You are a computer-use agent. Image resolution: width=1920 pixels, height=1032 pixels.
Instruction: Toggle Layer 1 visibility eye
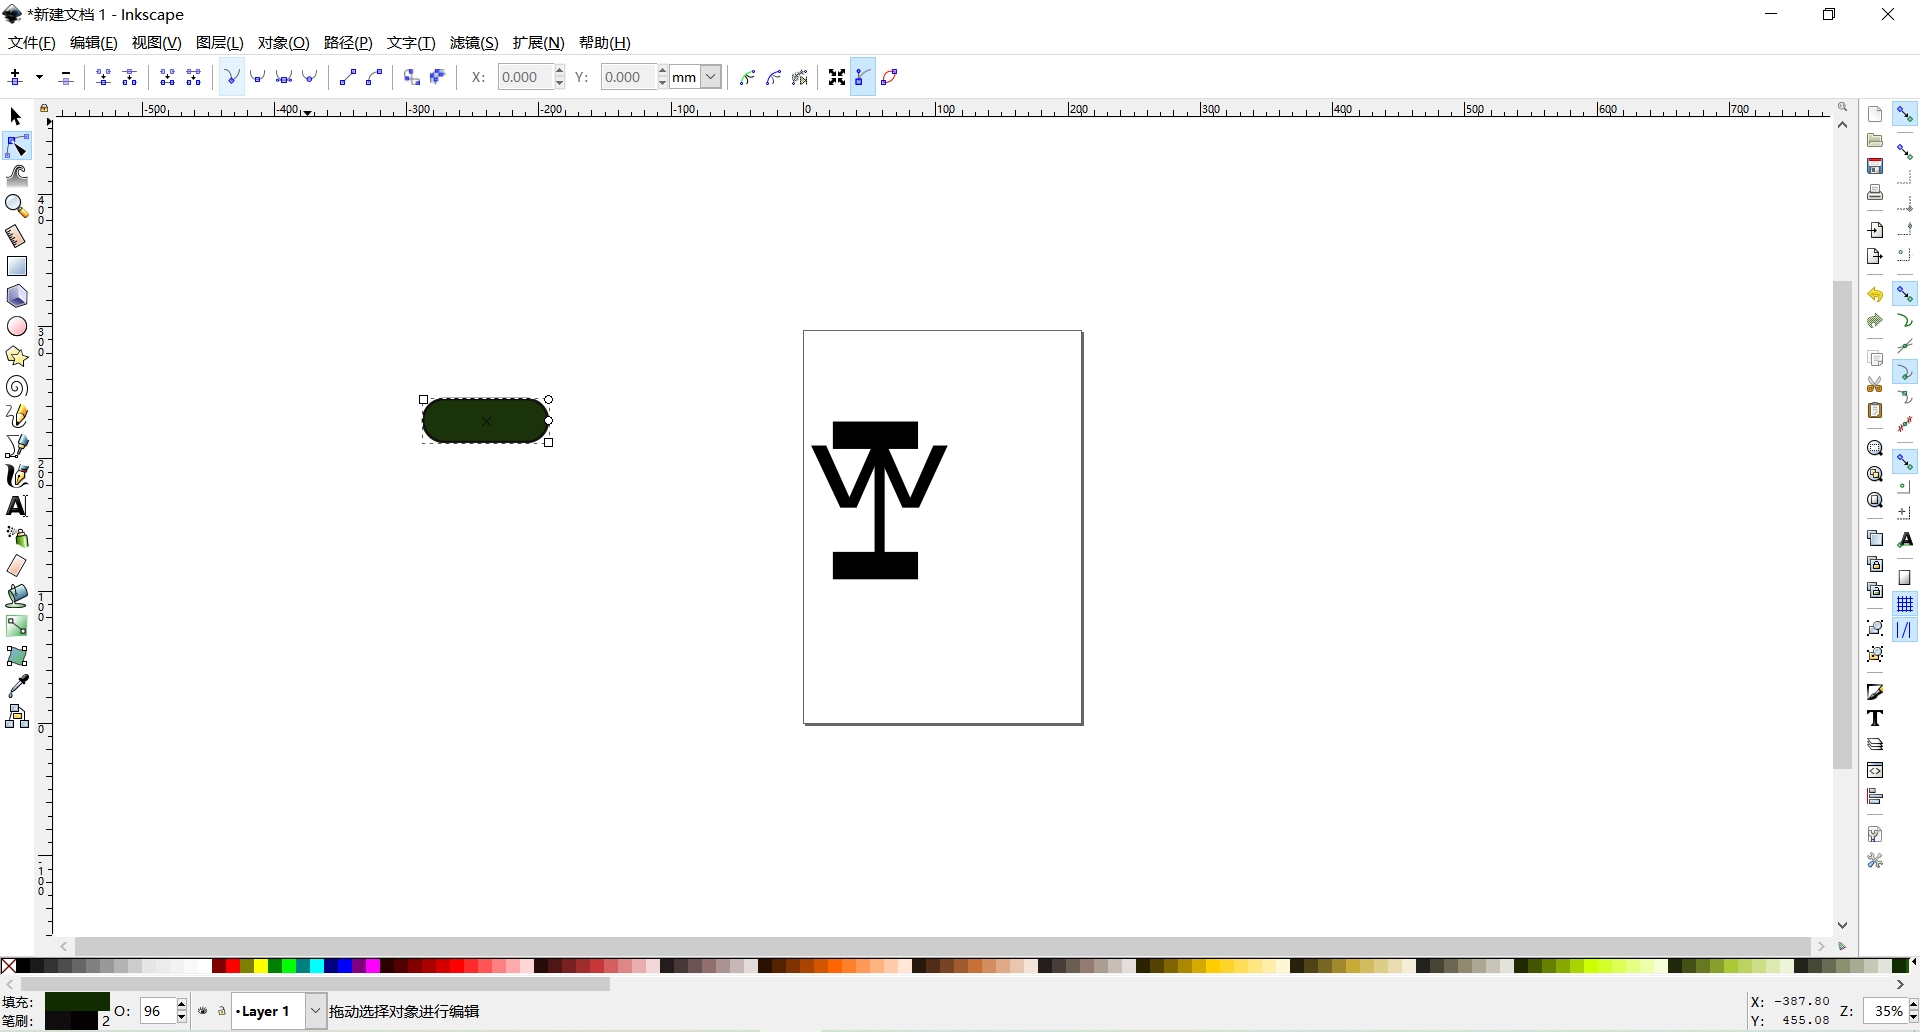click(203, 1011)
